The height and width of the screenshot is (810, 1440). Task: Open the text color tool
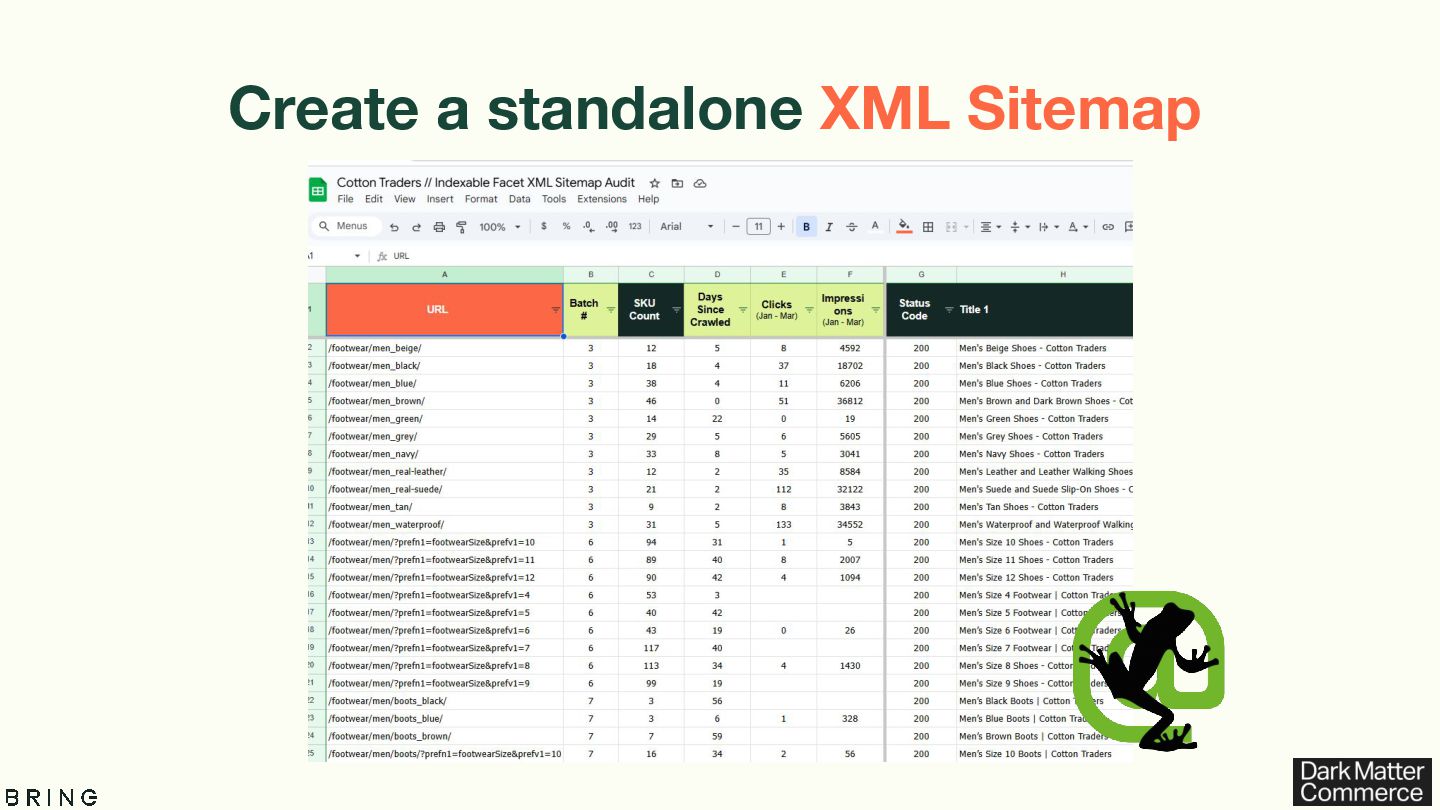click(x=875, y=227)
